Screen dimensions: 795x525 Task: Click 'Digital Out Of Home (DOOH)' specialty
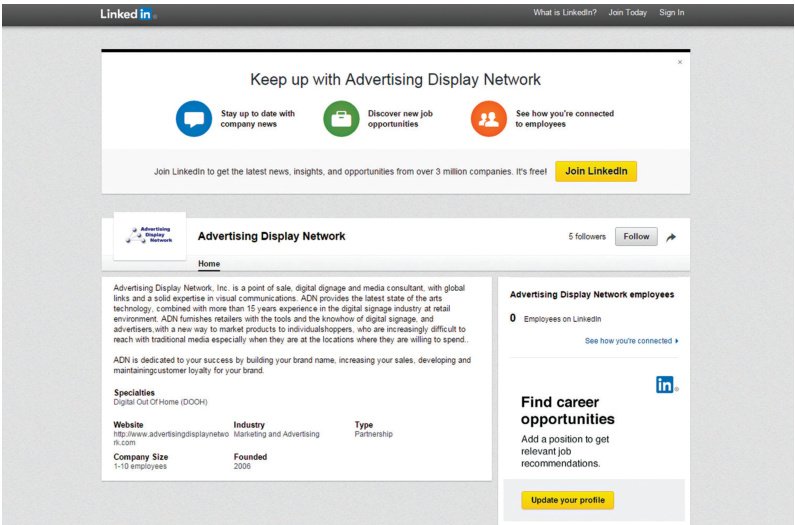(160, 402)
